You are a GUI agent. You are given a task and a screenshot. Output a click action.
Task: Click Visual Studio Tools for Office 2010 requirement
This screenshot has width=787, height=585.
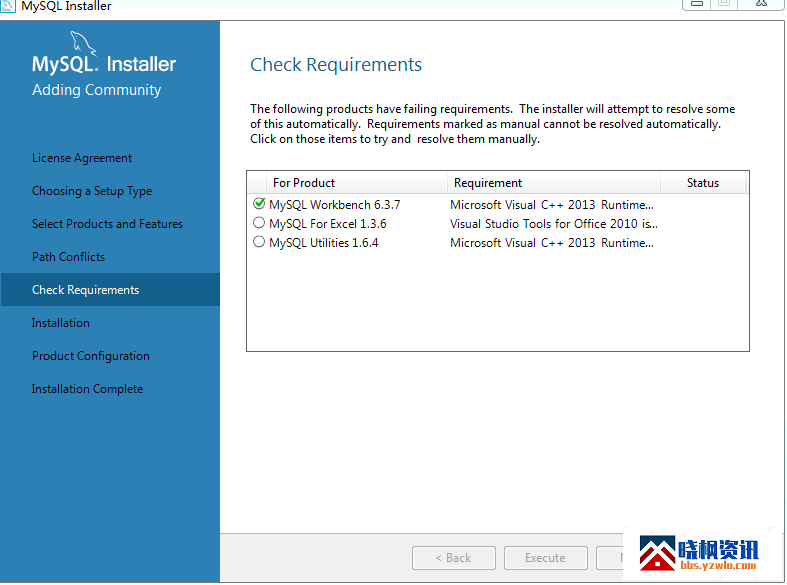click(554, 224)
